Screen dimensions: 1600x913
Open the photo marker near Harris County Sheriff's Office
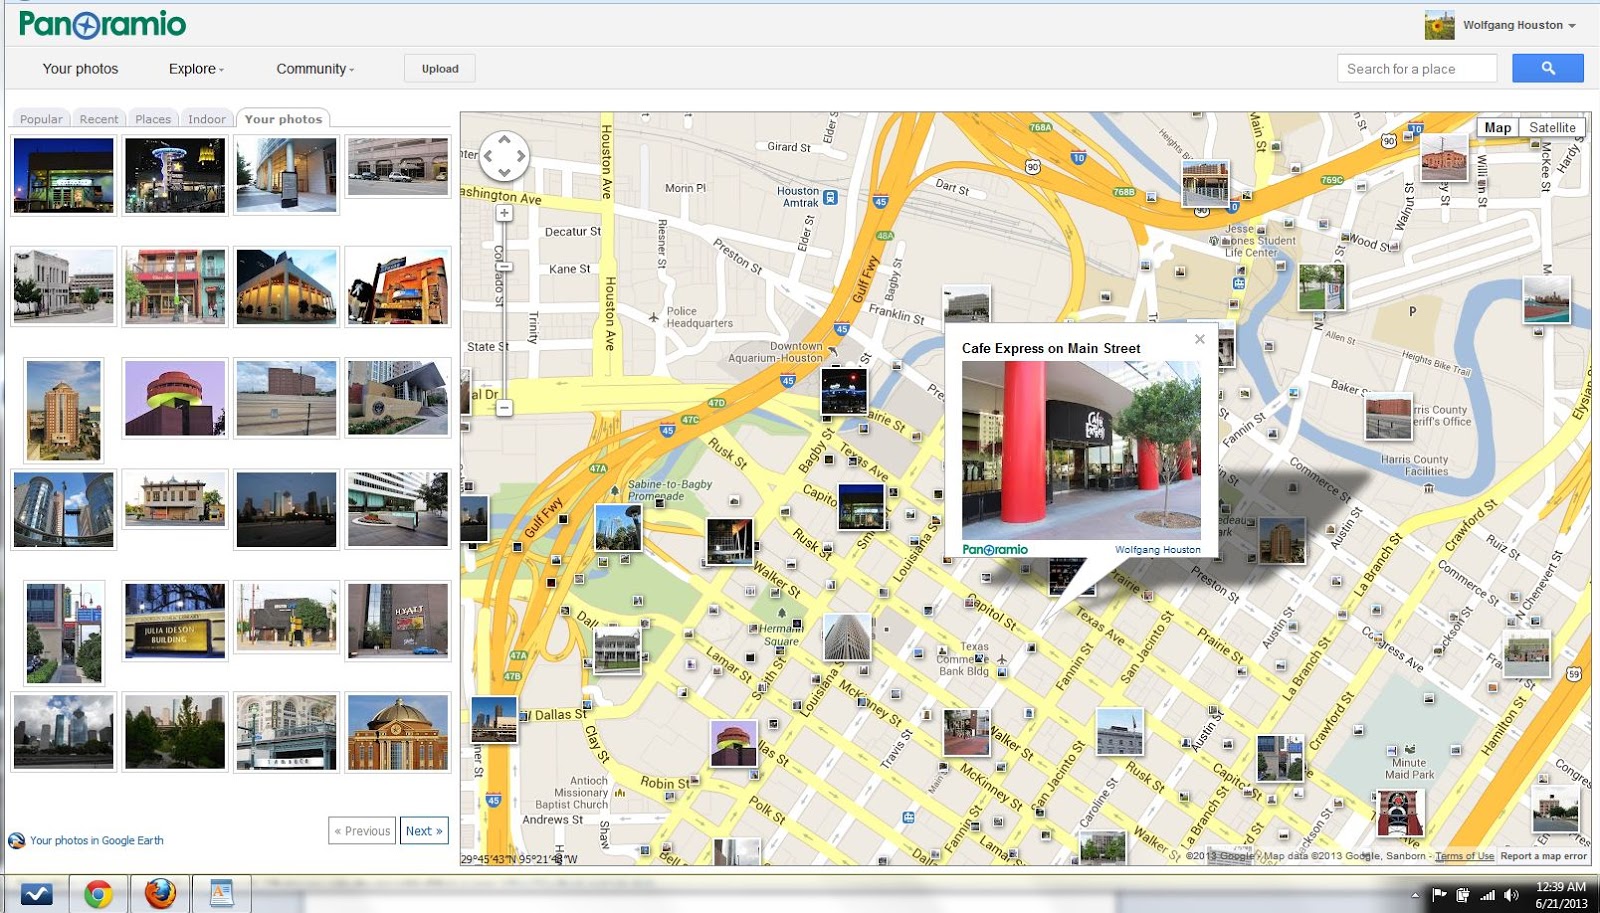(x=1388, y=417)
